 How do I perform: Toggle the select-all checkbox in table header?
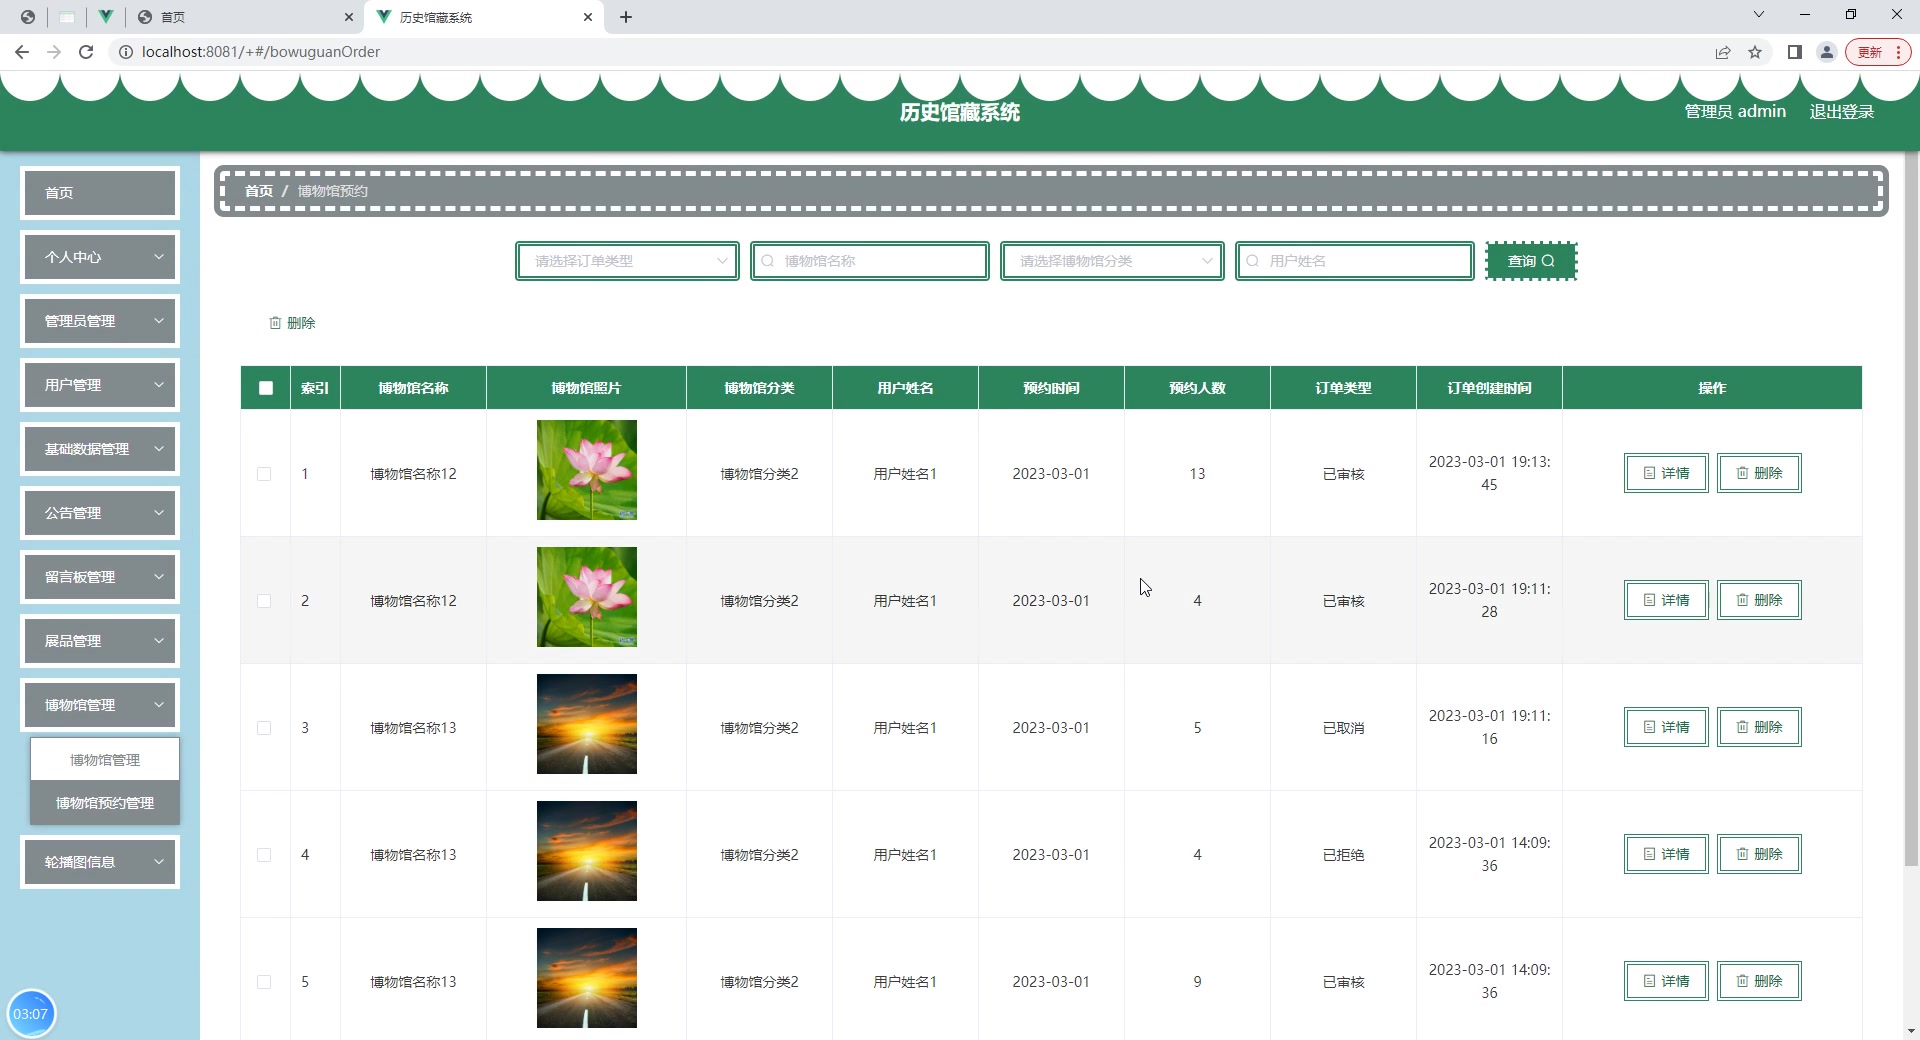point(266,388)
